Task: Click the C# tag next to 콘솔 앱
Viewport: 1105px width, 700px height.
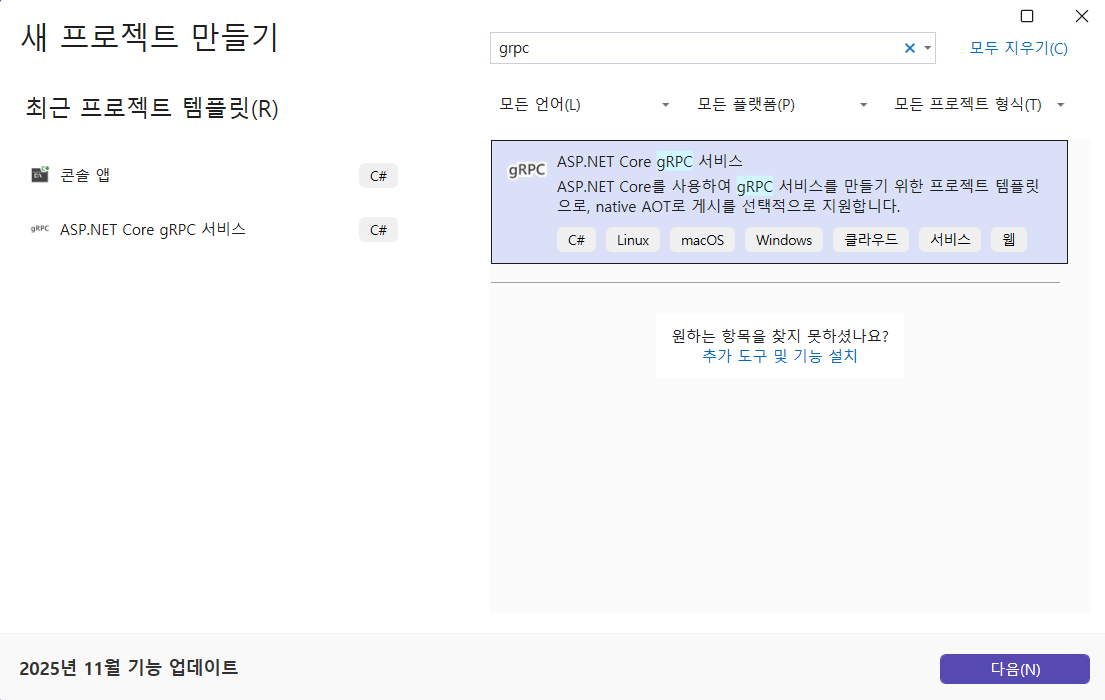Action: (x=378, y=176)
